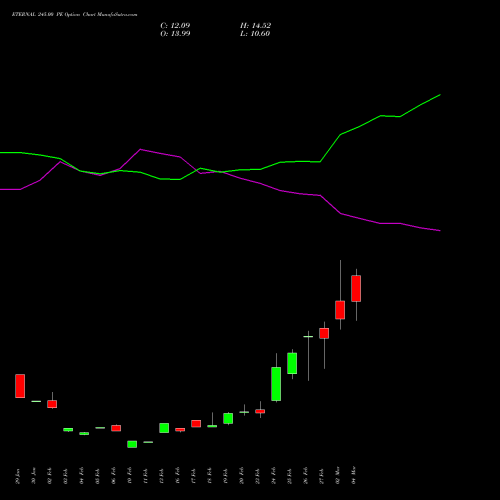The height and width of the screenshot is (500, 500).
Task: Select the green candle for 25 Feb
Action: [292, 363]
